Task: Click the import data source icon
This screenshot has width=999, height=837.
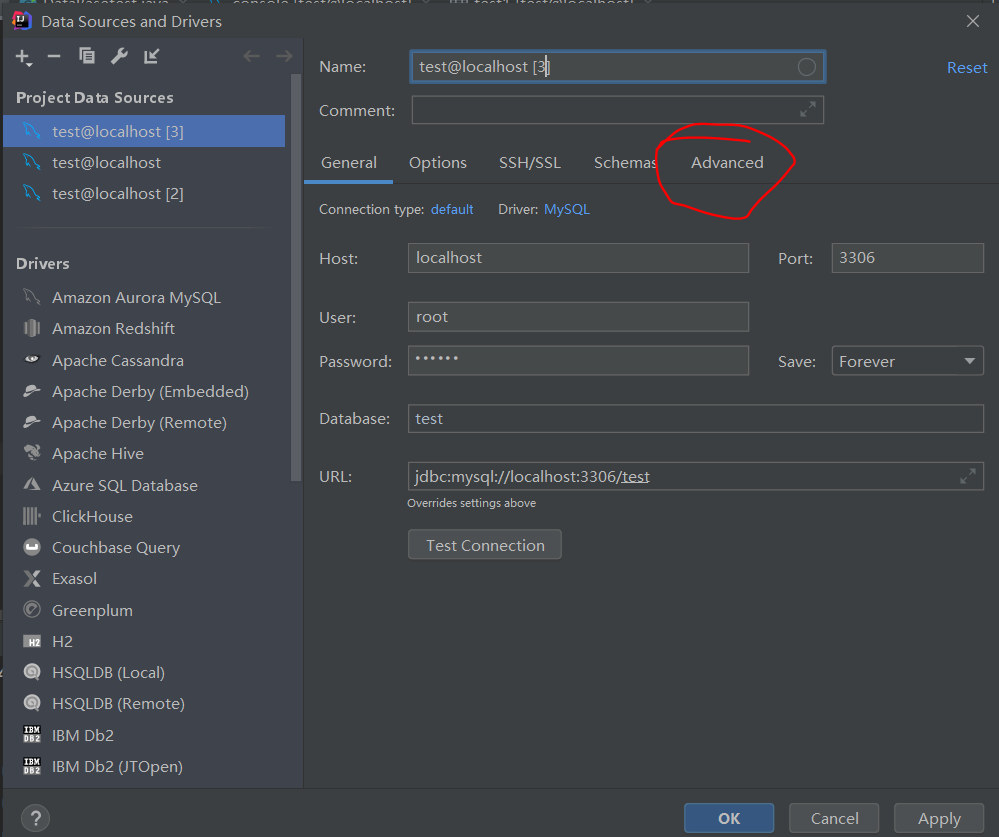Action: pos(151,57)
